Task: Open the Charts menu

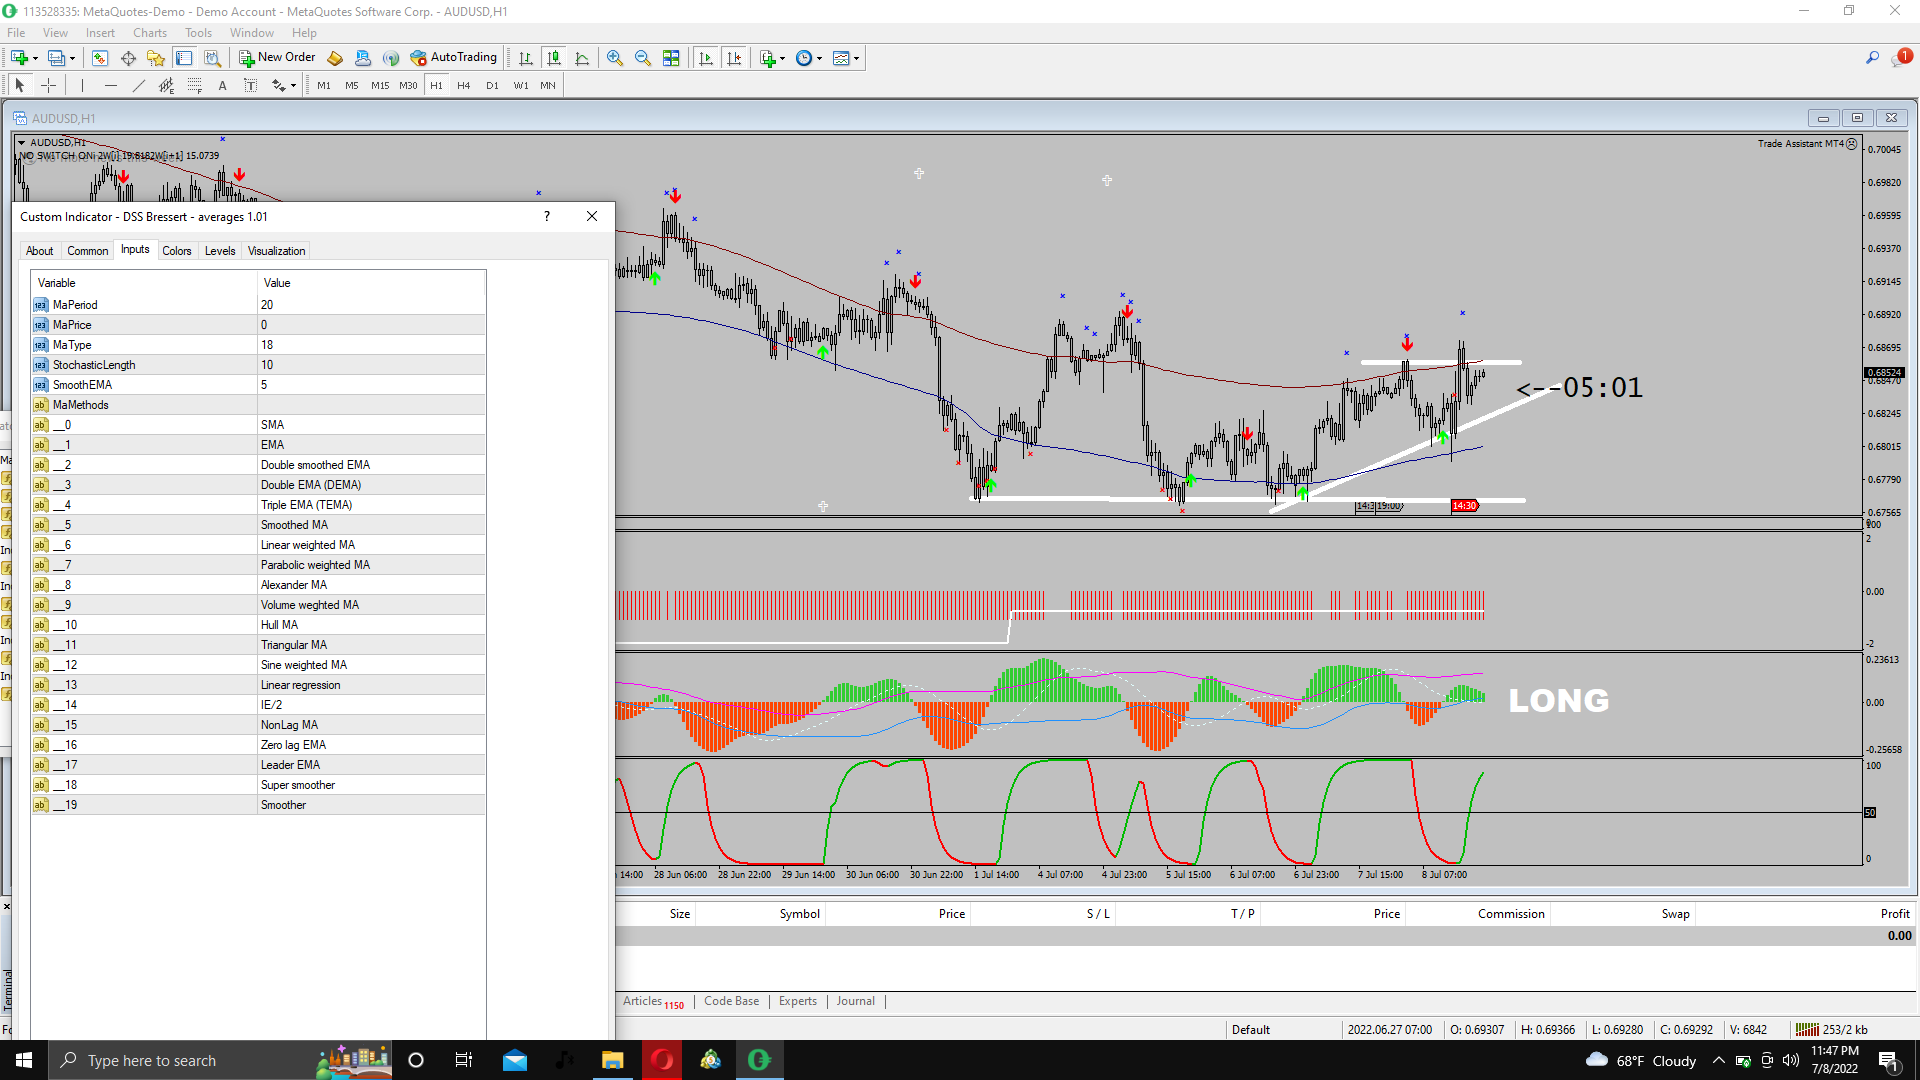Action: (150, 33)
